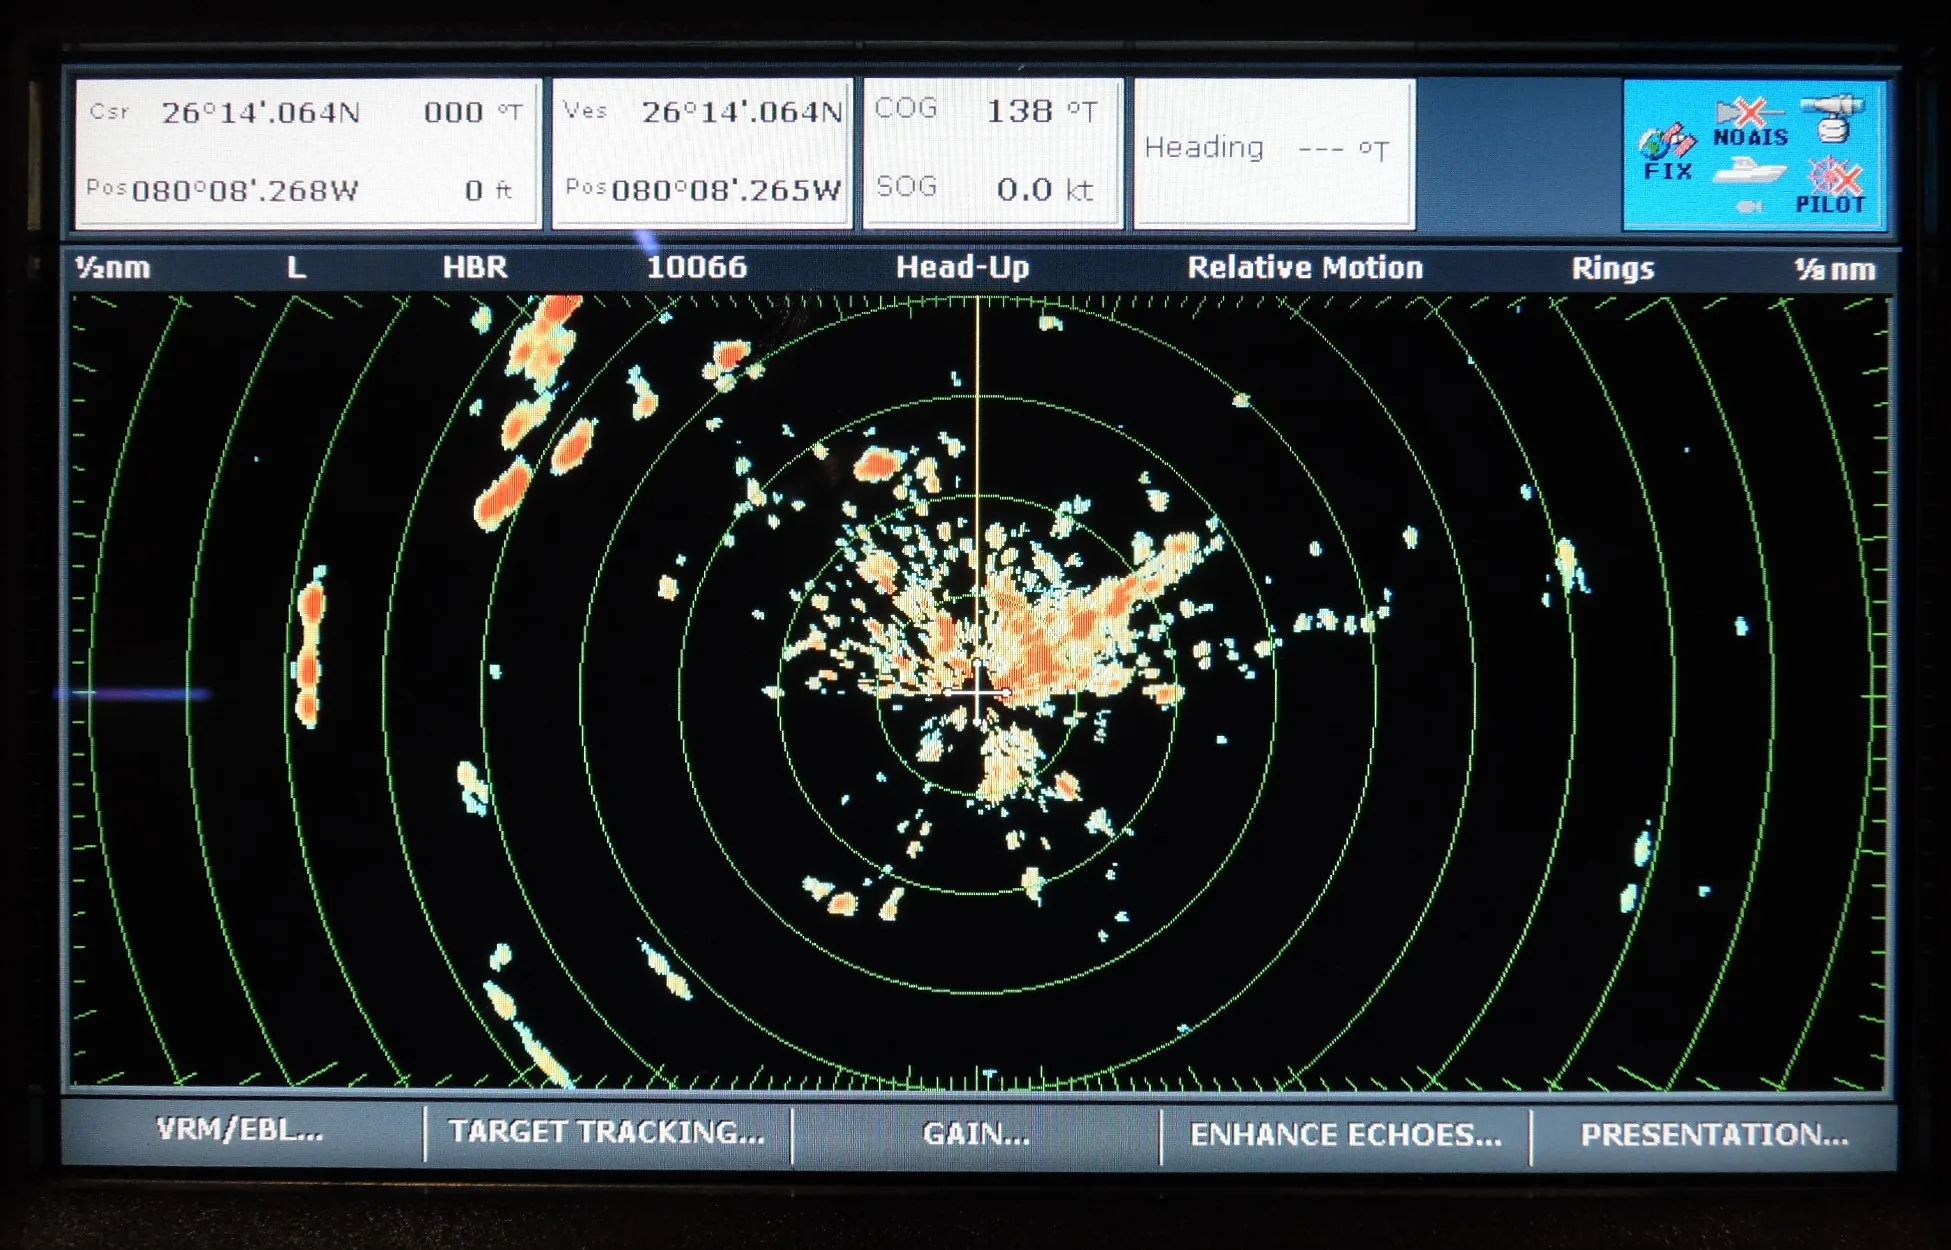The image size is (1951, 1250).
Task: Open the VRM/EBL... soft key
Action: click(x=240, y=1132)
